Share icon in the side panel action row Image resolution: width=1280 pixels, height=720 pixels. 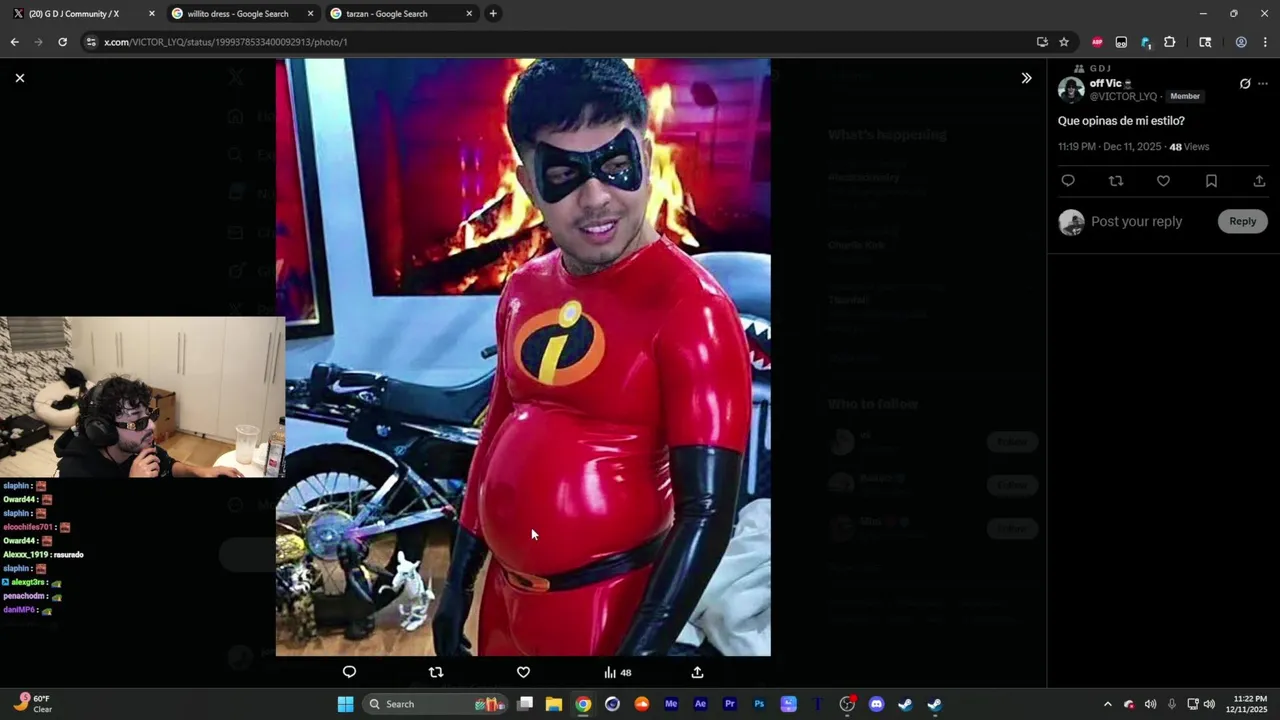coord(1259,181)
